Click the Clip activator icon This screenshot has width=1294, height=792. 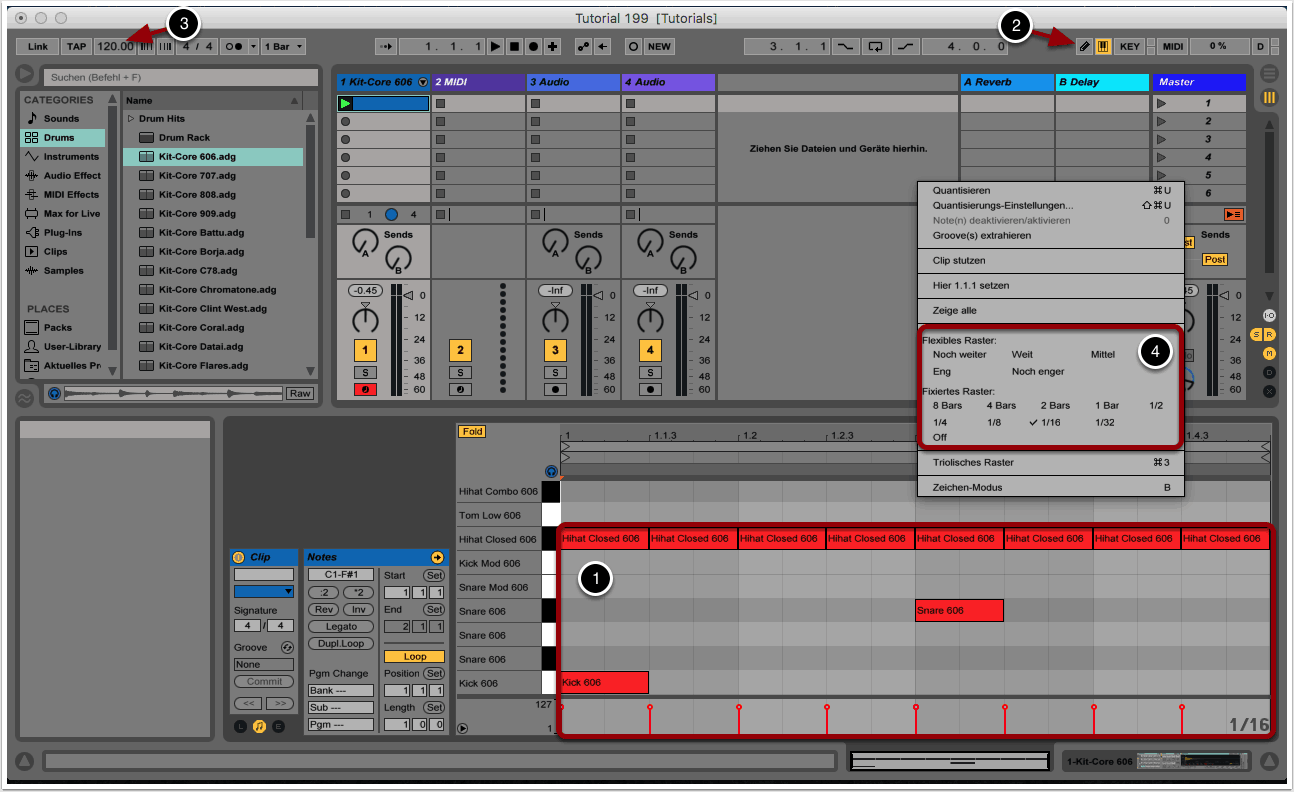(238, 557)
